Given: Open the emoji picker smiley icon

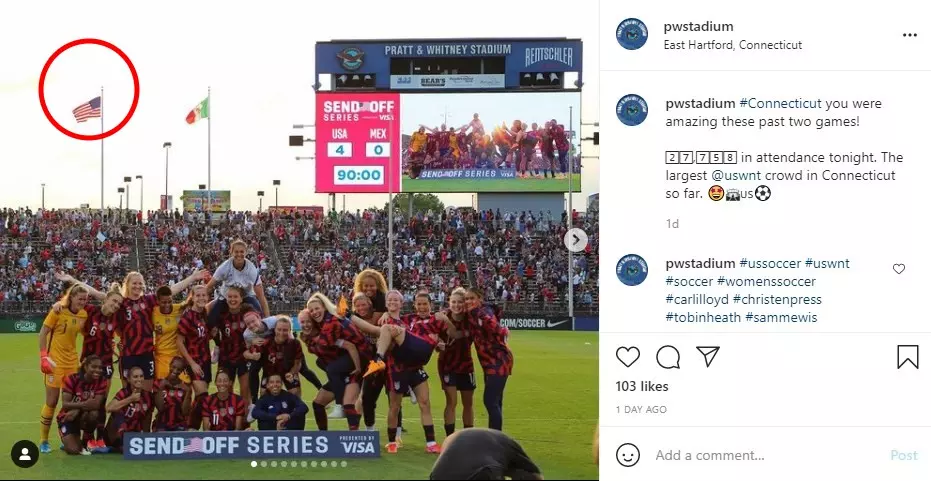Looking at the screenshot, I should pyautogui.click(x=628, y=455).
